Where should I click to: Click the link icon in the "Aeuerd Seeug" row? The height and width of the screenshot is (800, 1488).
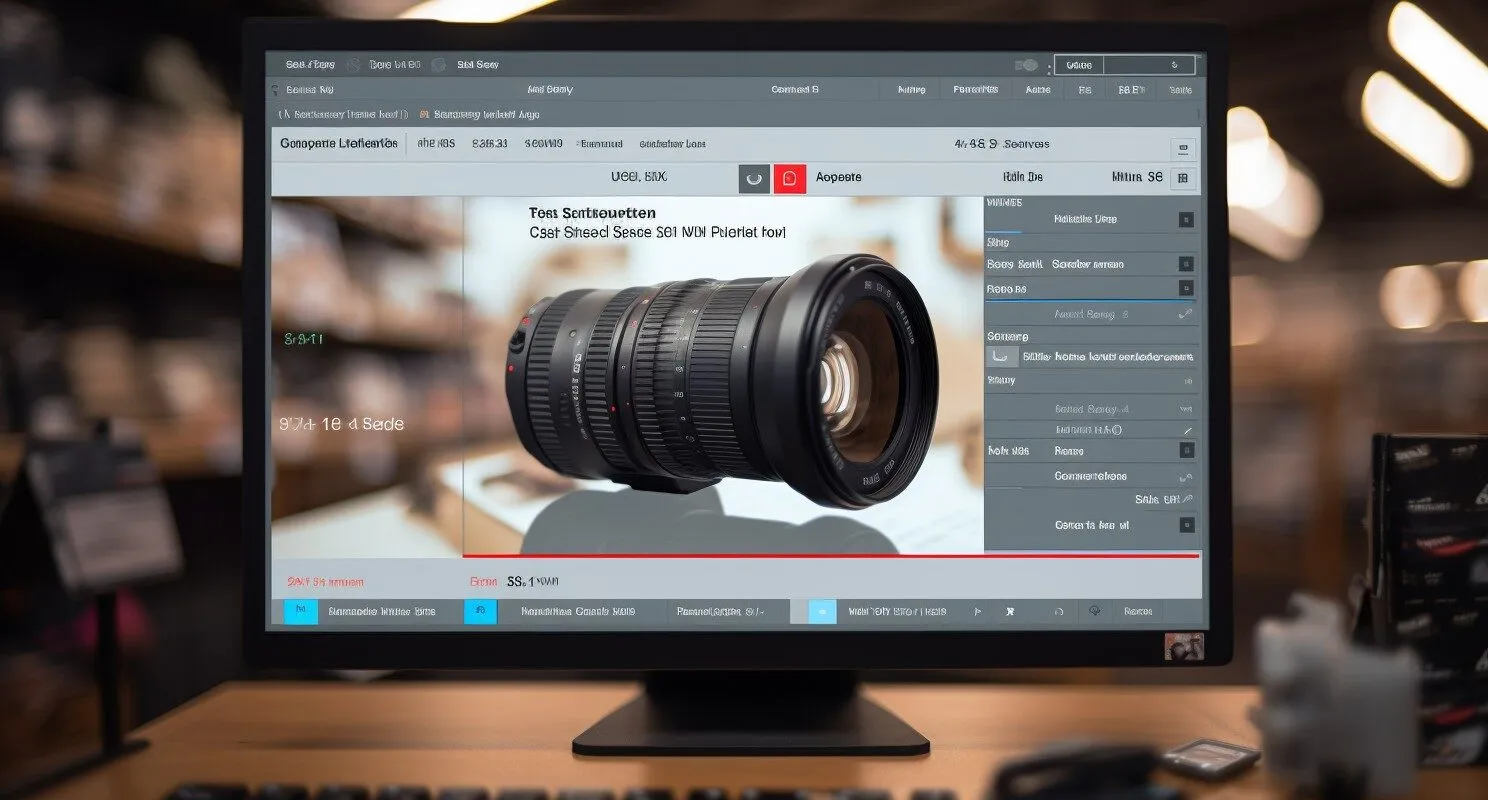pos(1186,314)
